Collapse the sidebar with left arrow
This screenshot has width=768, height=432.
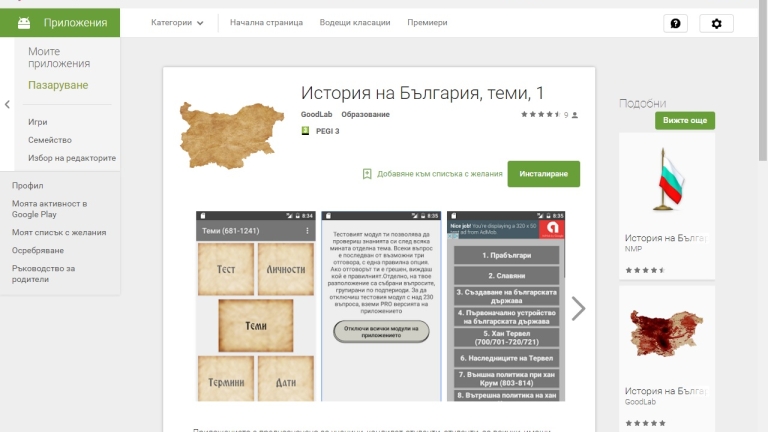pyautogui.click(x=7, y=104)
